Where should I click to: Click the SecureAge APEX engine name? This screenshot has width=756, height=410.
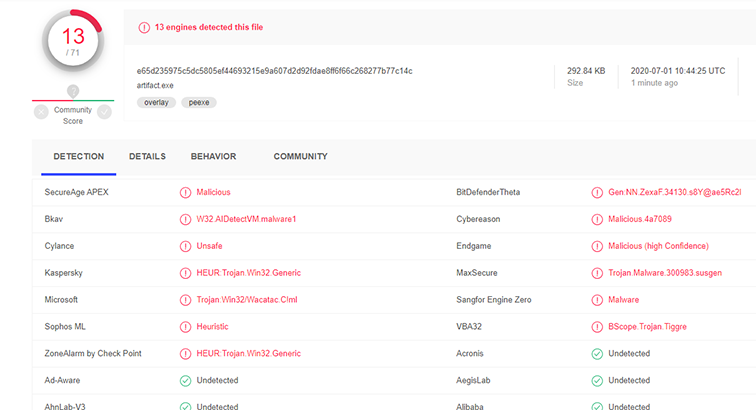click(77, 192)
